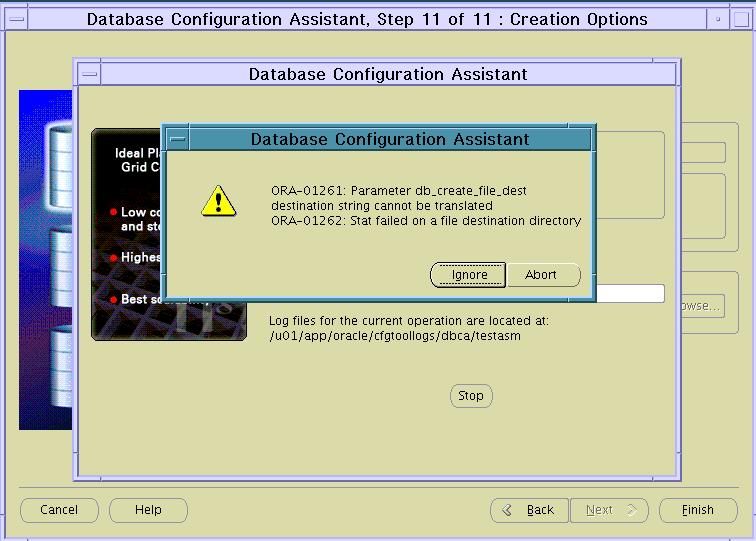Click the Cancel button in the wizard
The width and height of the screenshot is (756, 541).
coord(59,510)
